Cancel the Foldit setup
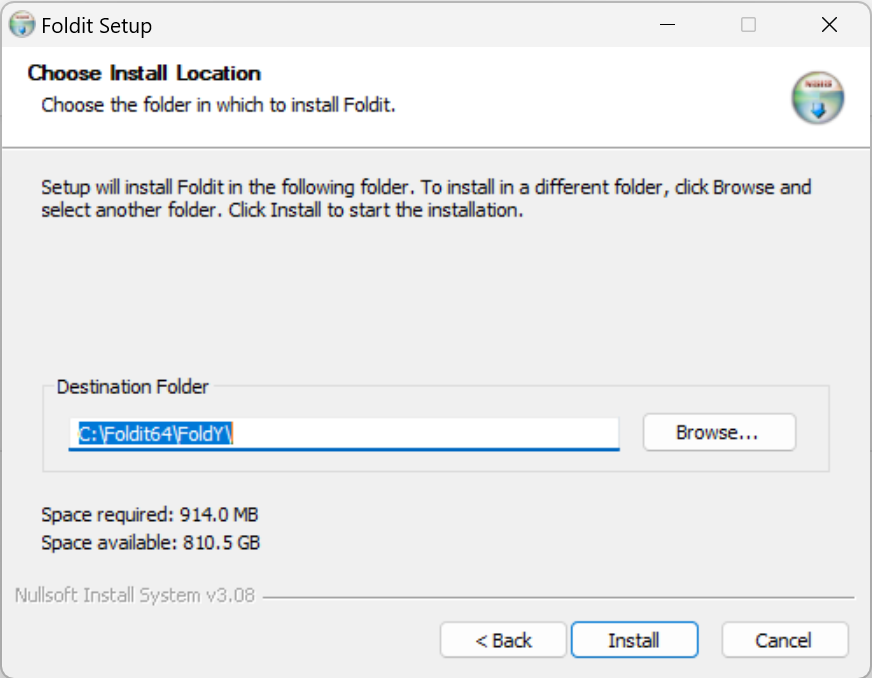Image resolution: width=872 pixels, height=678 pixels. click(784, 640)
